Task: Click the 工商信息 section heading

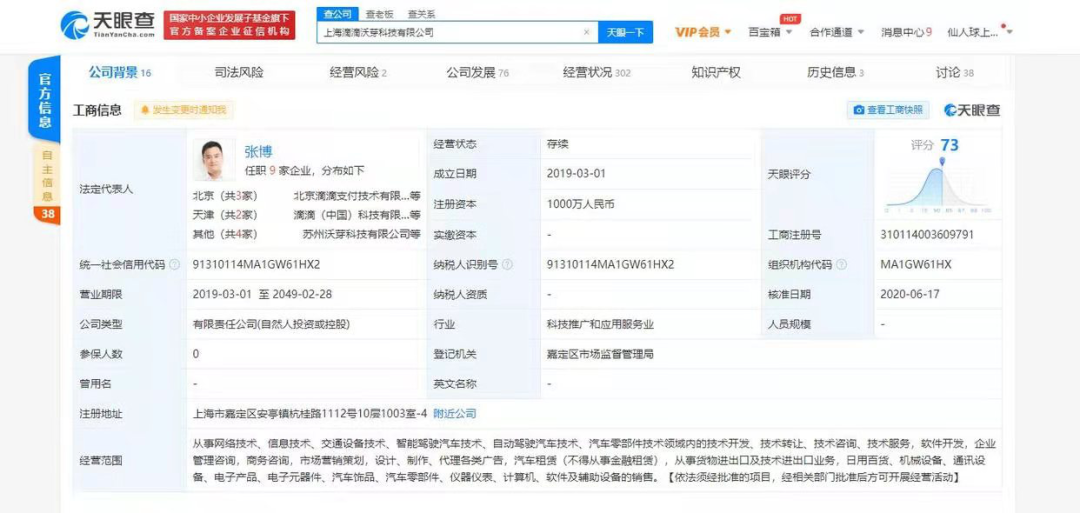Action: point(98,109)
